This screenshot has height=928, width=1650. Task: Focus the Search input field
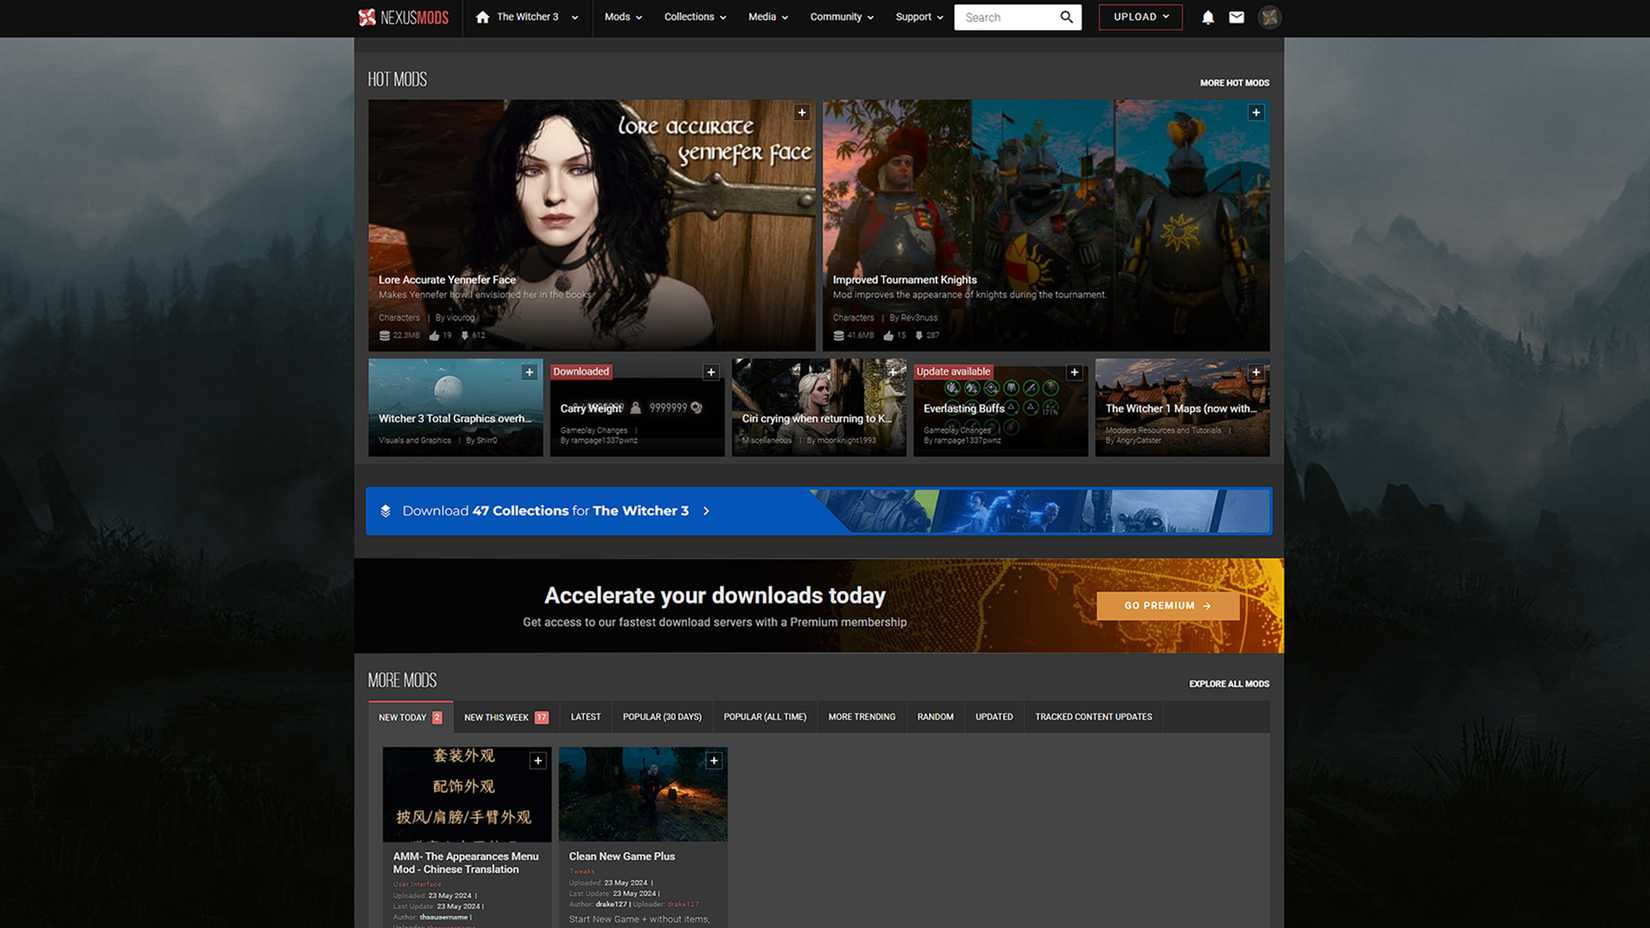[1006, 17]
